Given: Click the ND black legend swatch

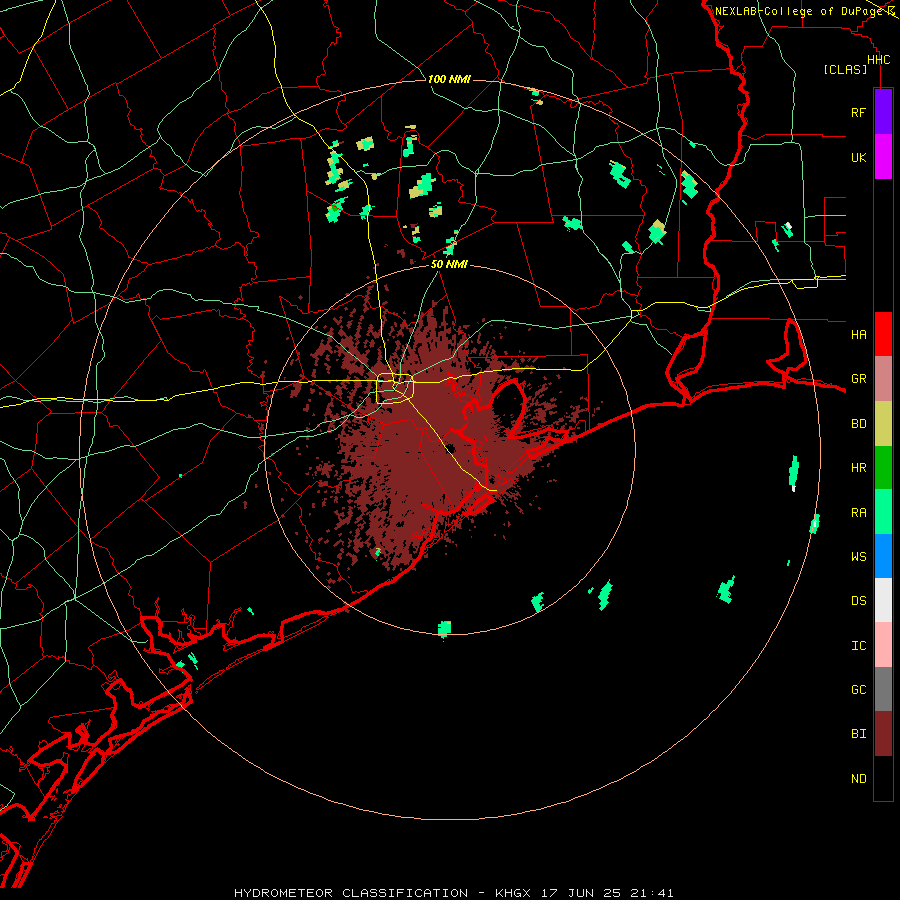Looking at the screenshot, I should [883, 778].
